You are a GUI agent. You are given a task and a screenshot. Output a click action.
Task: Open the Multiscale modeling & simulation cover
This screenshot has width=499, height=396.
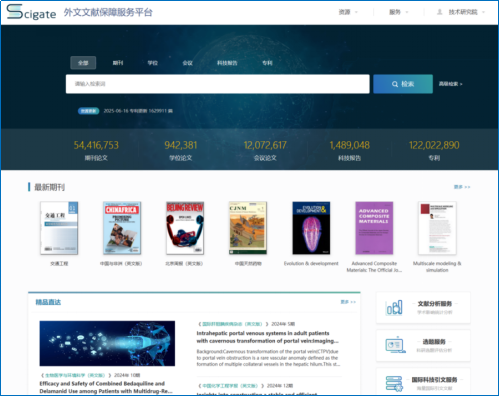click(x=437, y=228)
